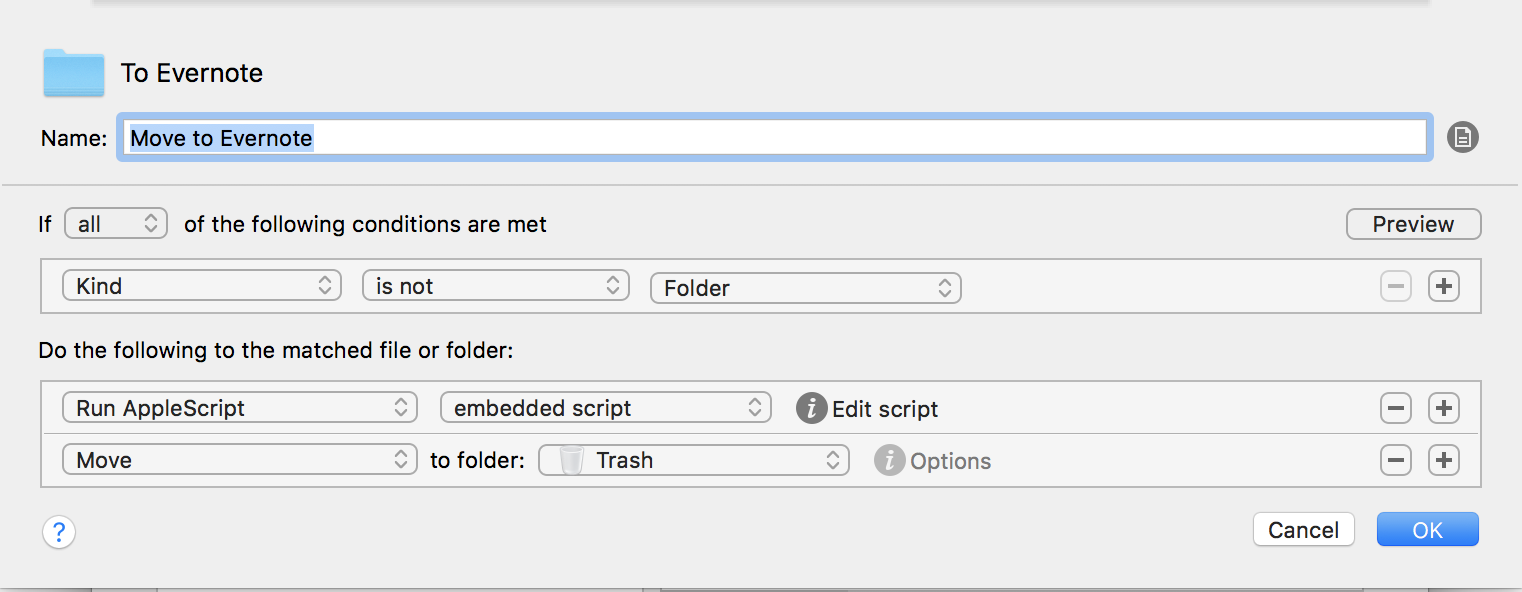Image resolution: width=1522 pixels, height=592 pixels.
Task: Open the Trash destination folder dropdown
Action: click(x=694, y=460)
